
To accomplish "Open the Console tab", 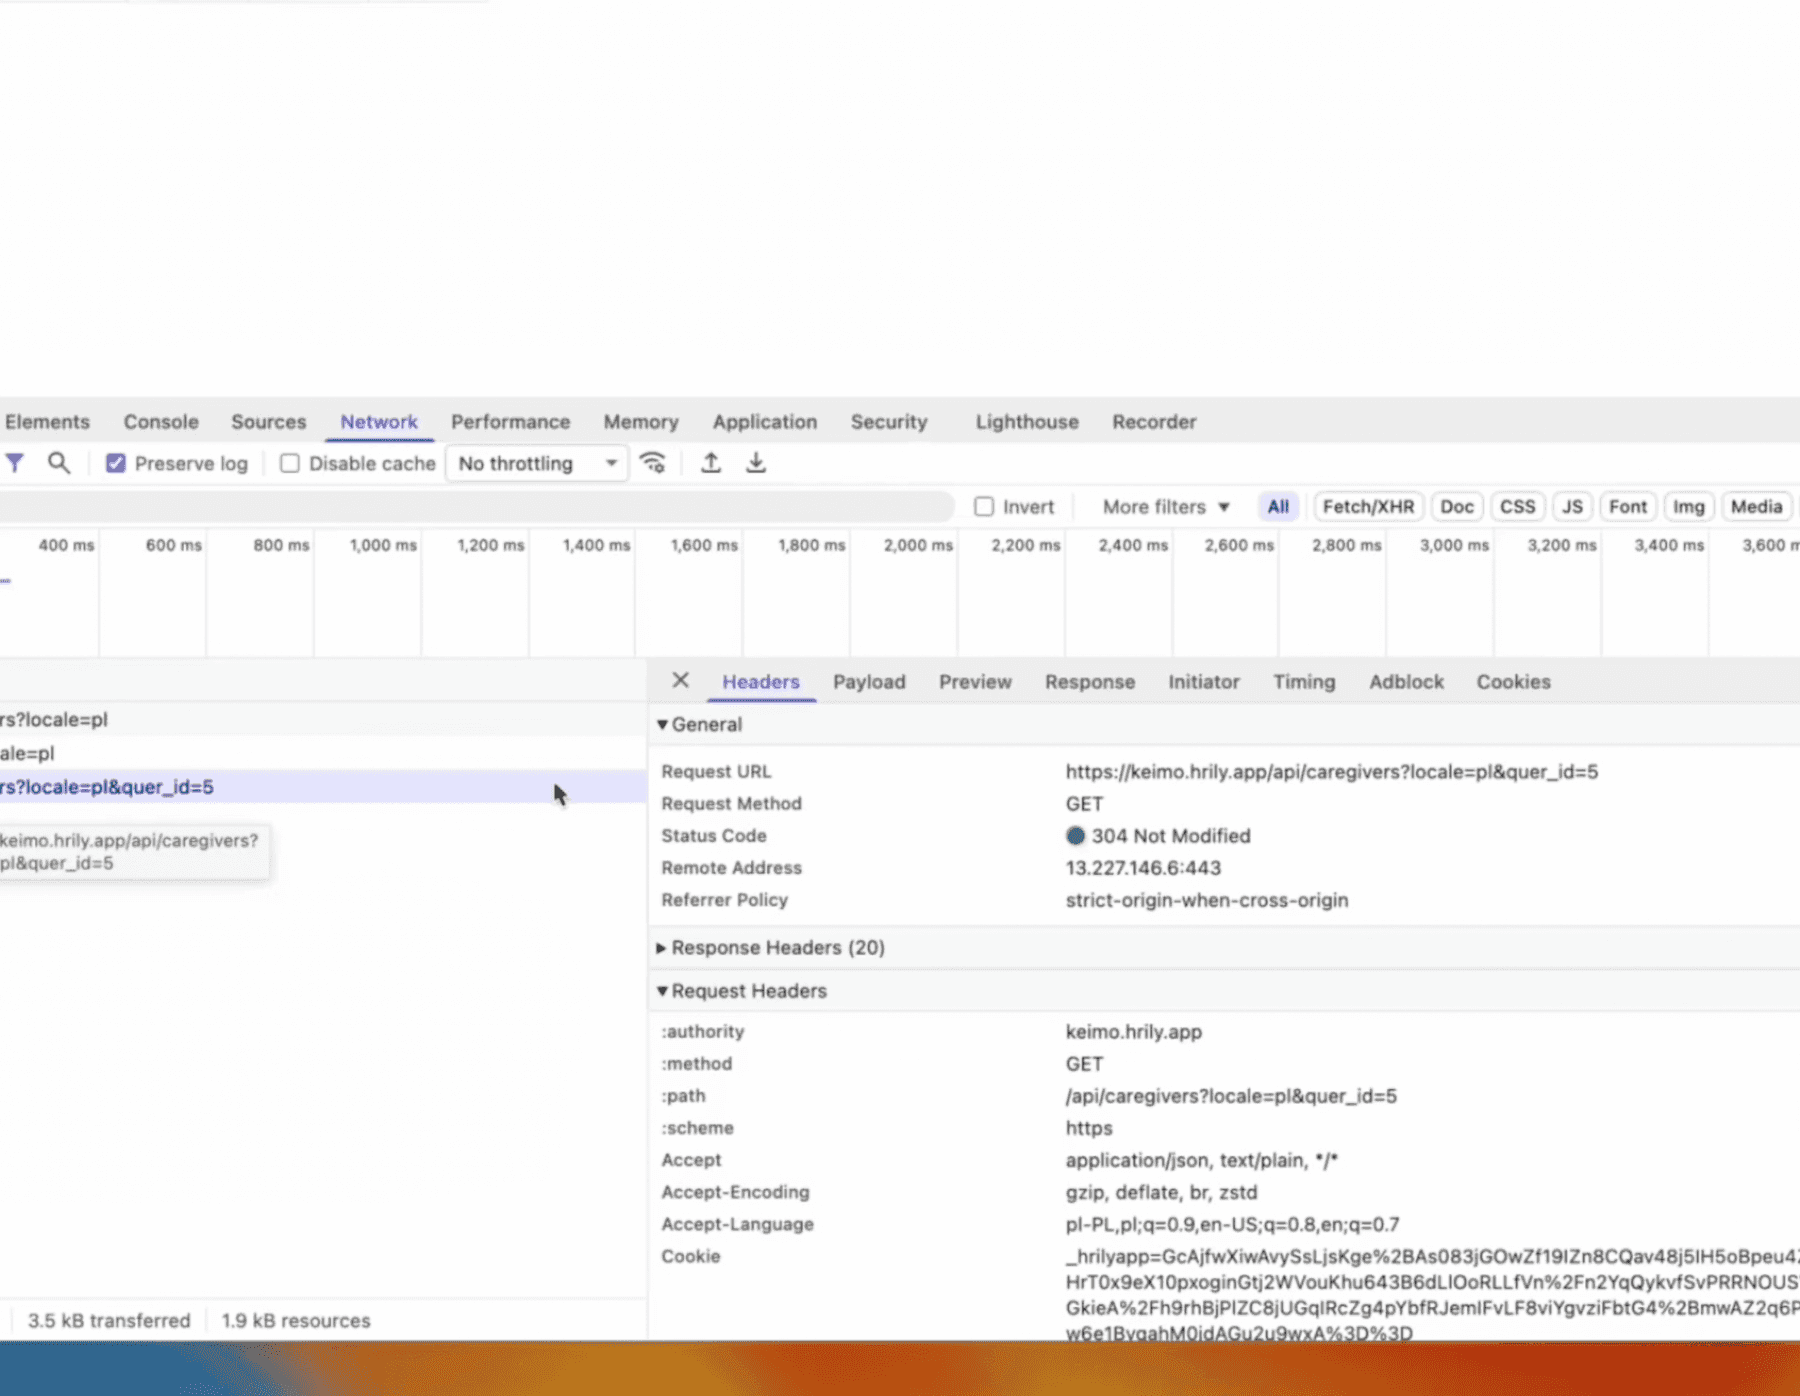I will coord(161,422).
